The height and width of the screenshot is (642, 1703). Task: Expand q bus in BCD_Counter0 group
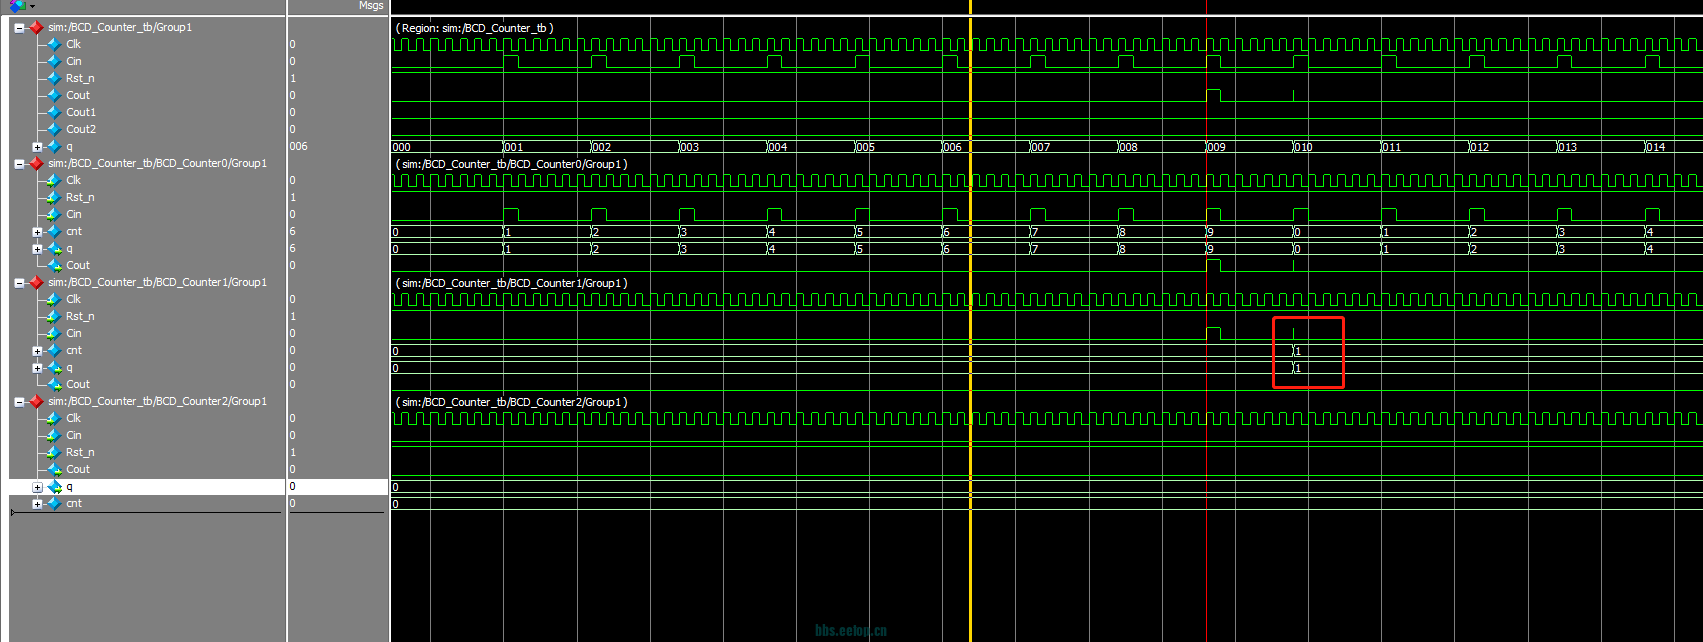[x=37, y=250]
